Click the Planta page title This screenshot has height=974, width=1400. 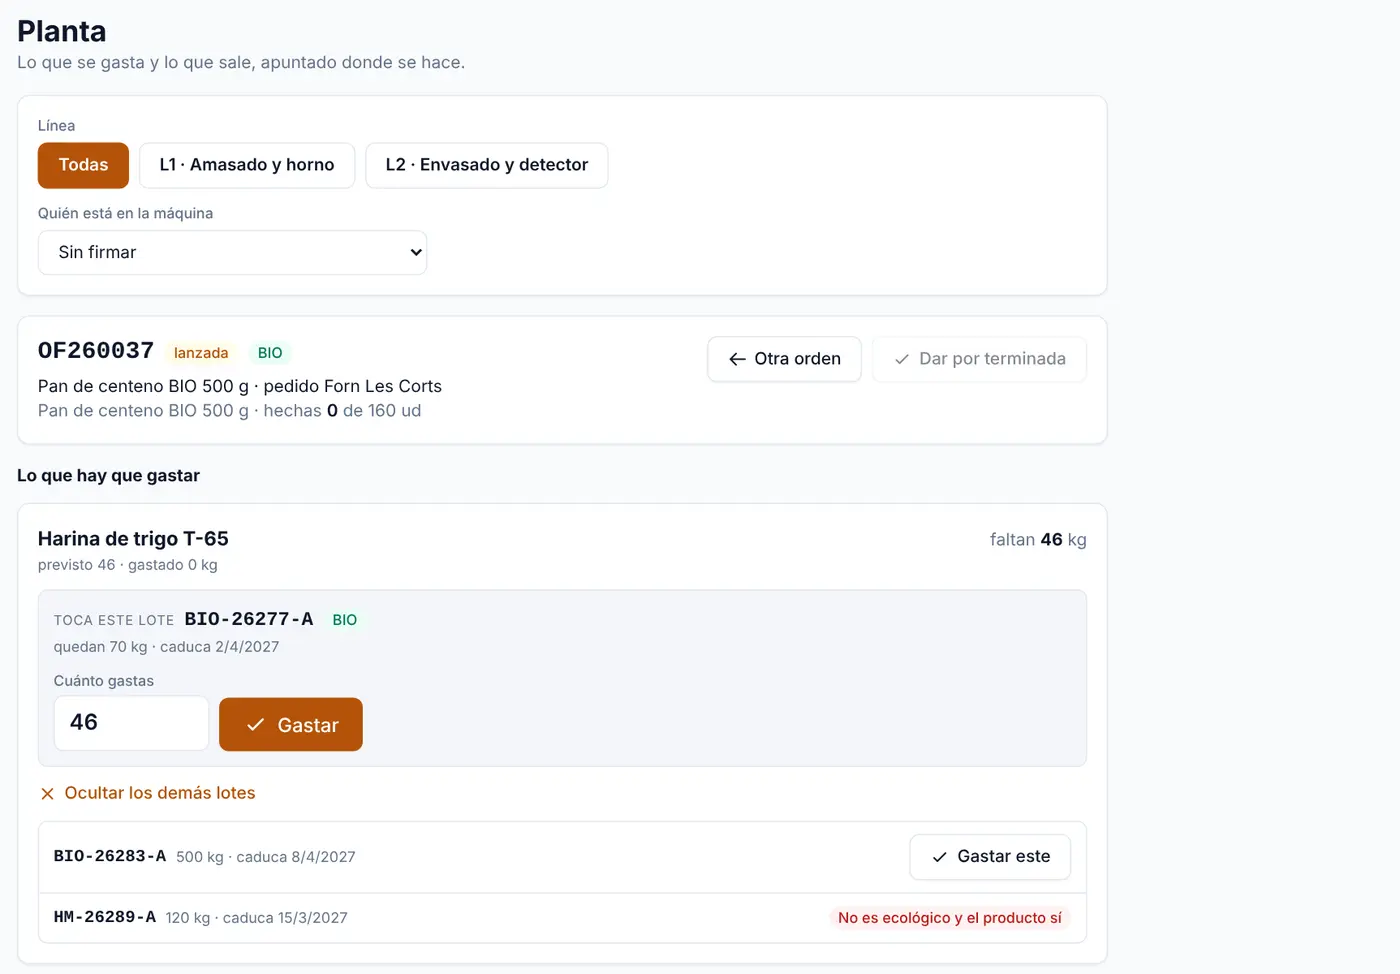click(x=62, y=31)
